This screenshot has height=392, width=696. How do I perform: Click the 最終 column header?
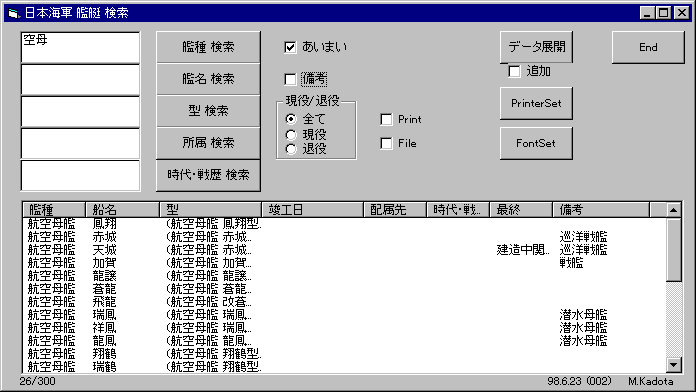click(521, 210)
